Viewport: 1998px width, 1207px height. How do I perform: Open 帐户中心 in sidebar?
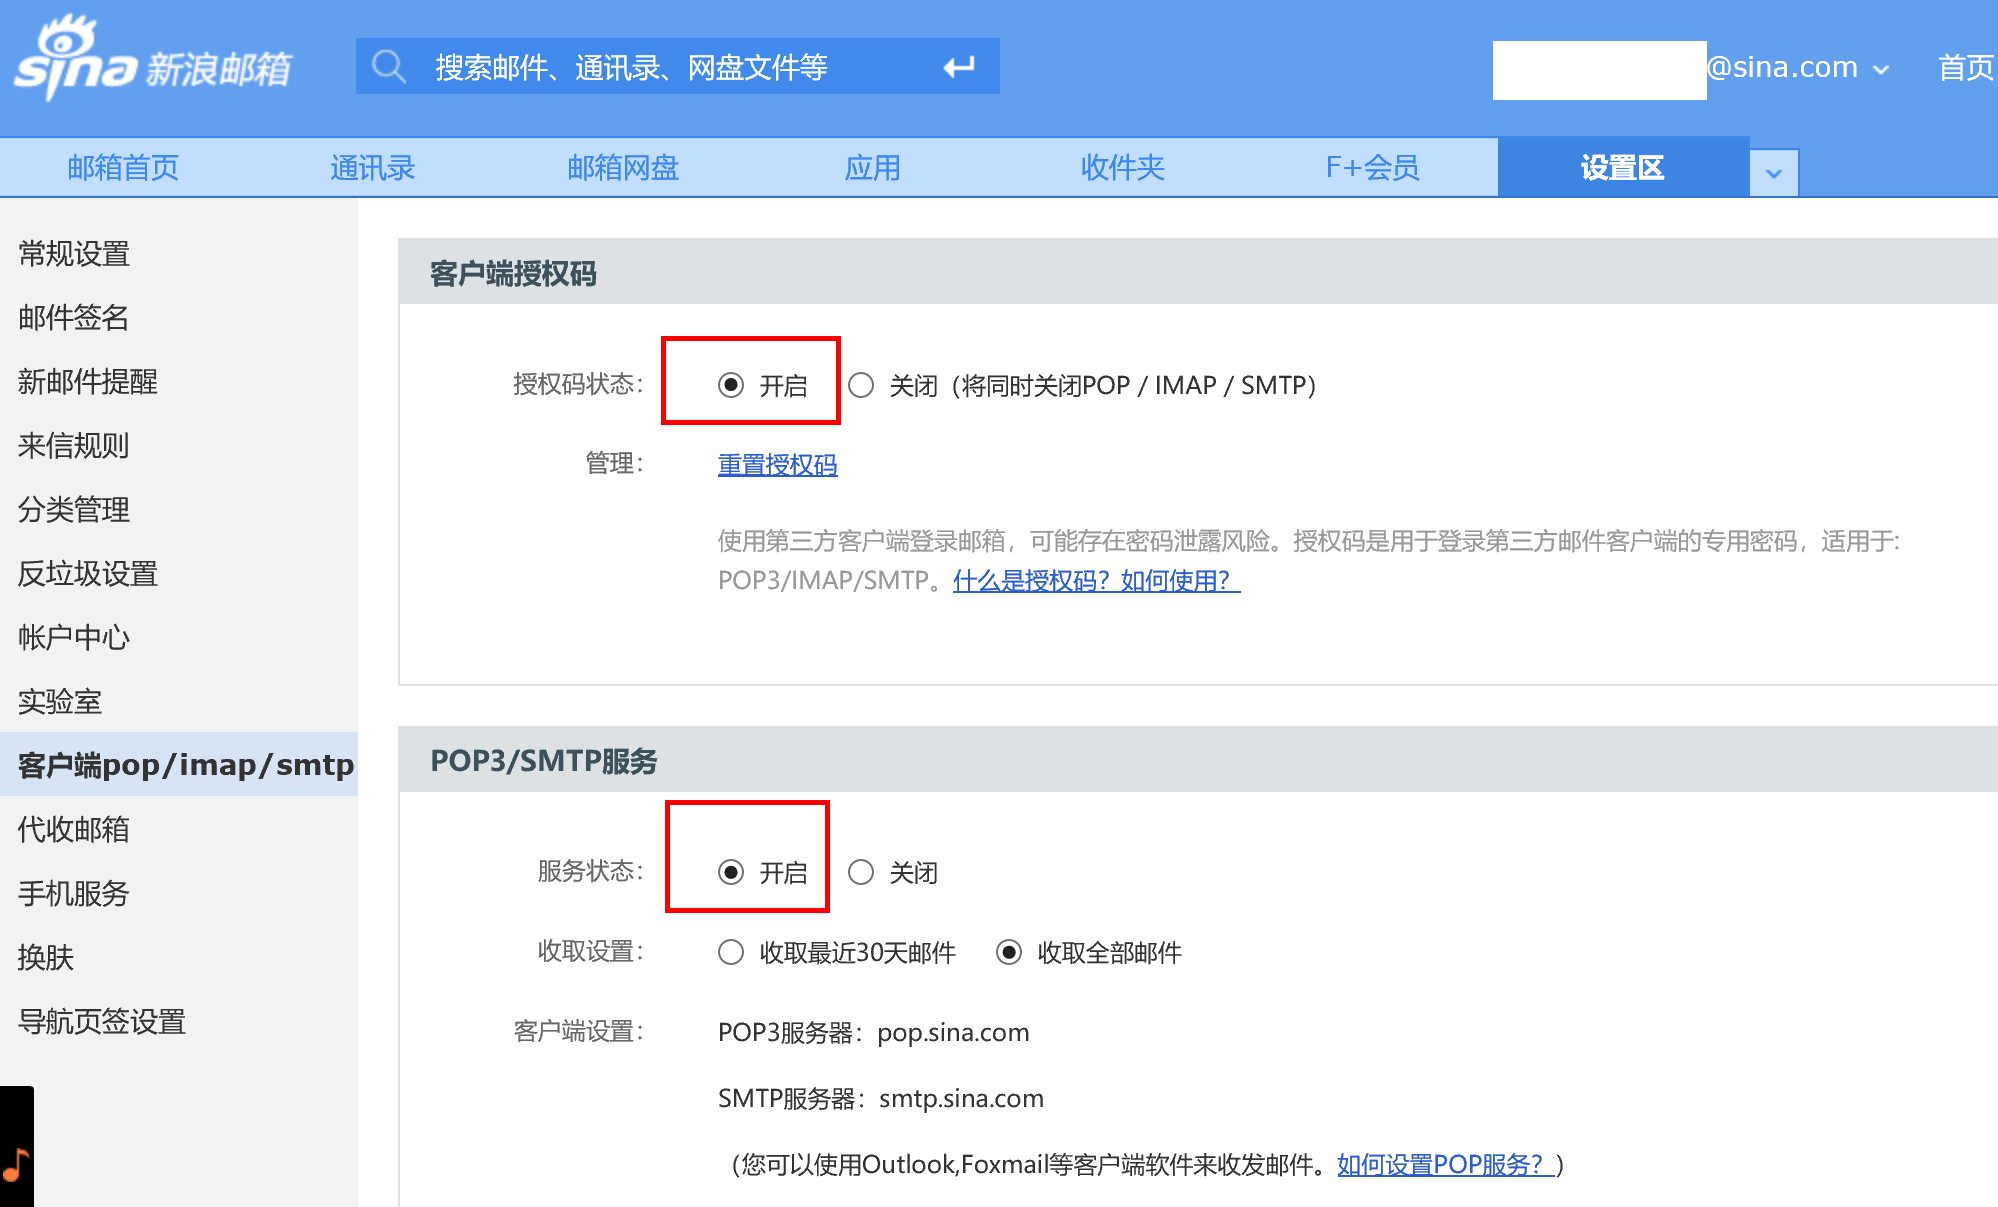coord(74,638)
